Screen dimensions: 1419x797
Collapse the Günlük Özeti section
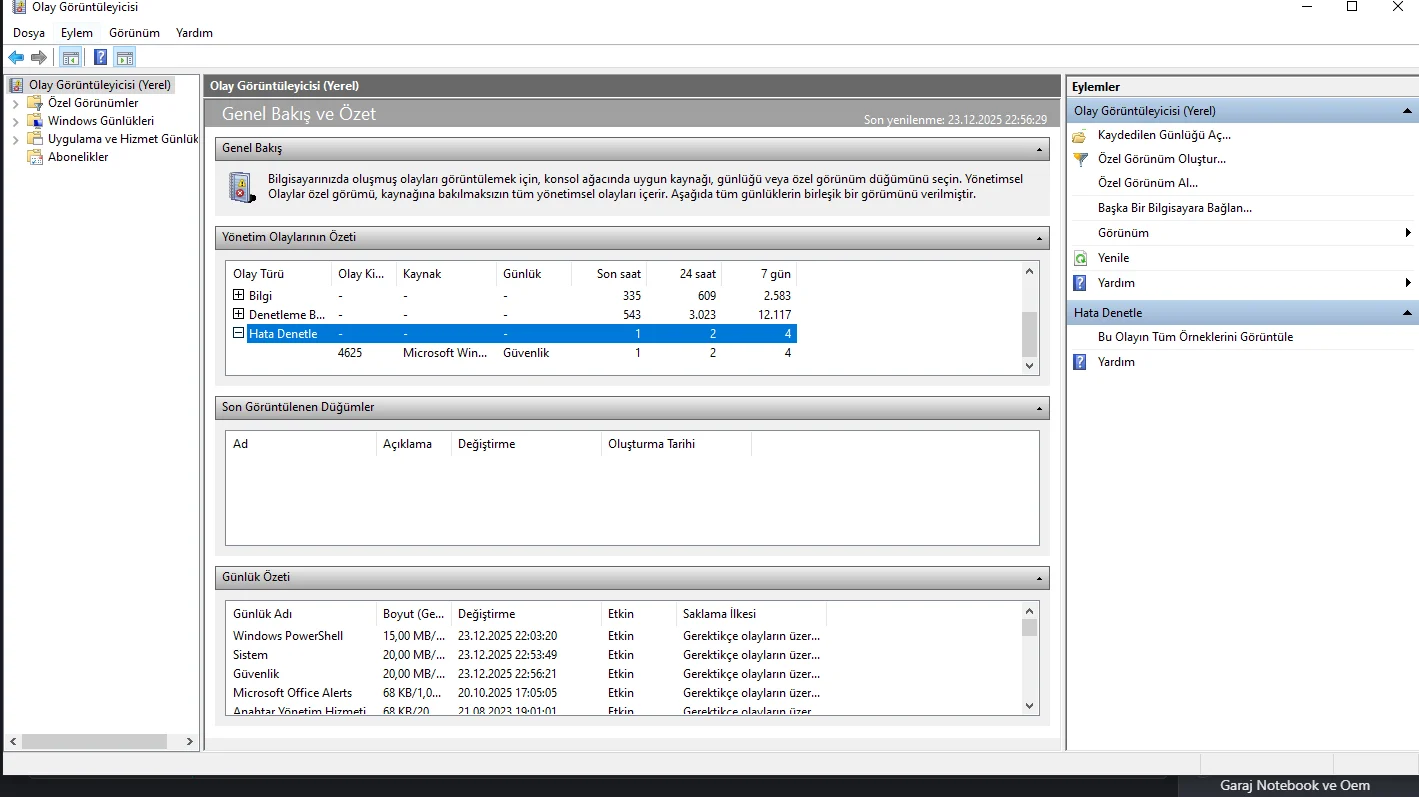[1040, 578]
